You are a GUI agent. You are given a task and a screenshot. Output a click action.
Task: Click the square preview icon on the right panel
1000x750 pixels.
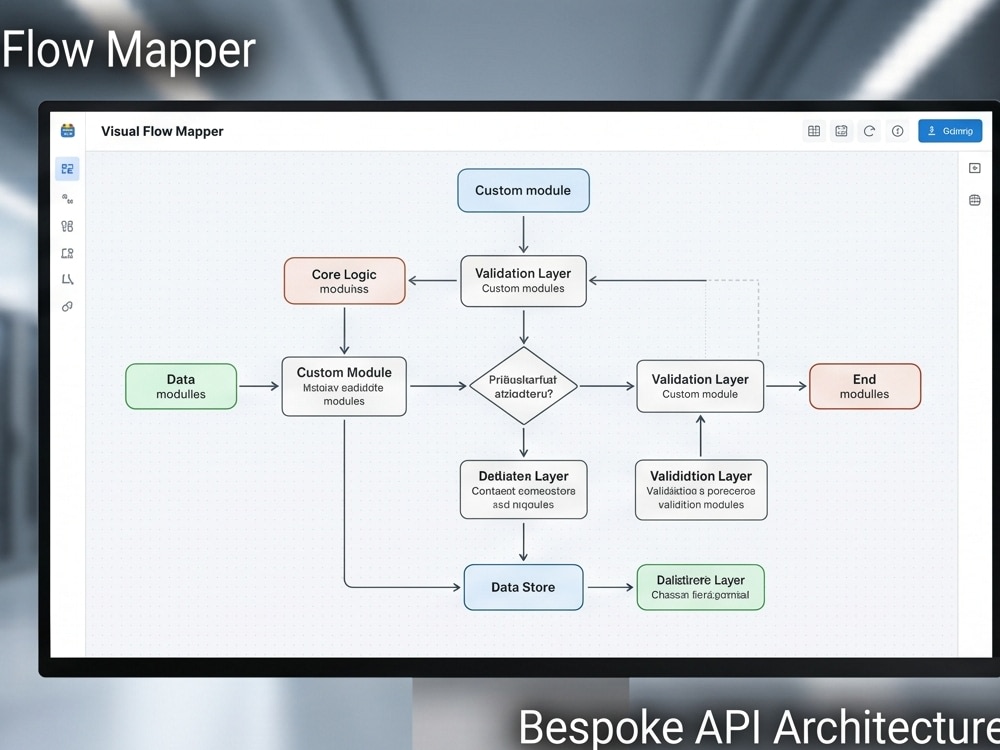pos(974,168)
